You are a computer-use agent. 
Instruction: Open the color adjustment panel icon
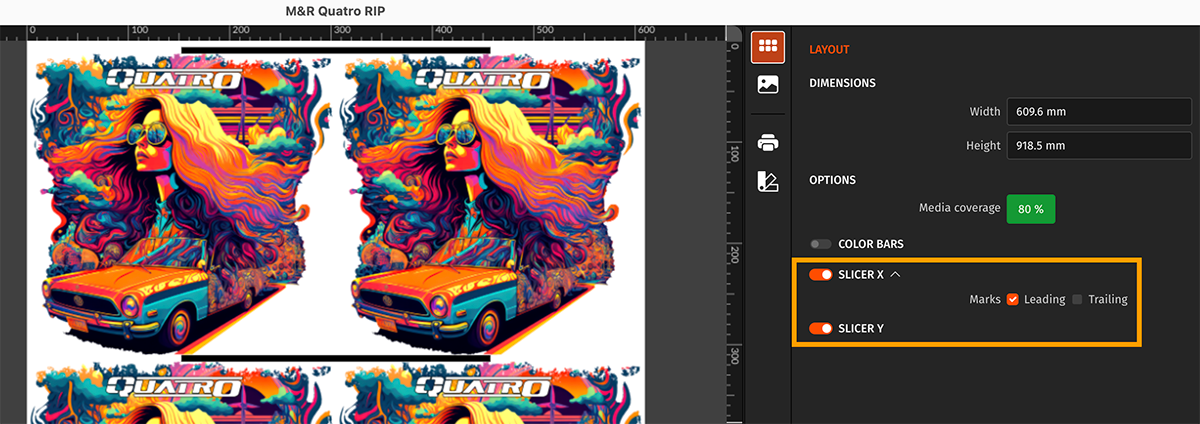pyautogui.click(x=768, y=181)
